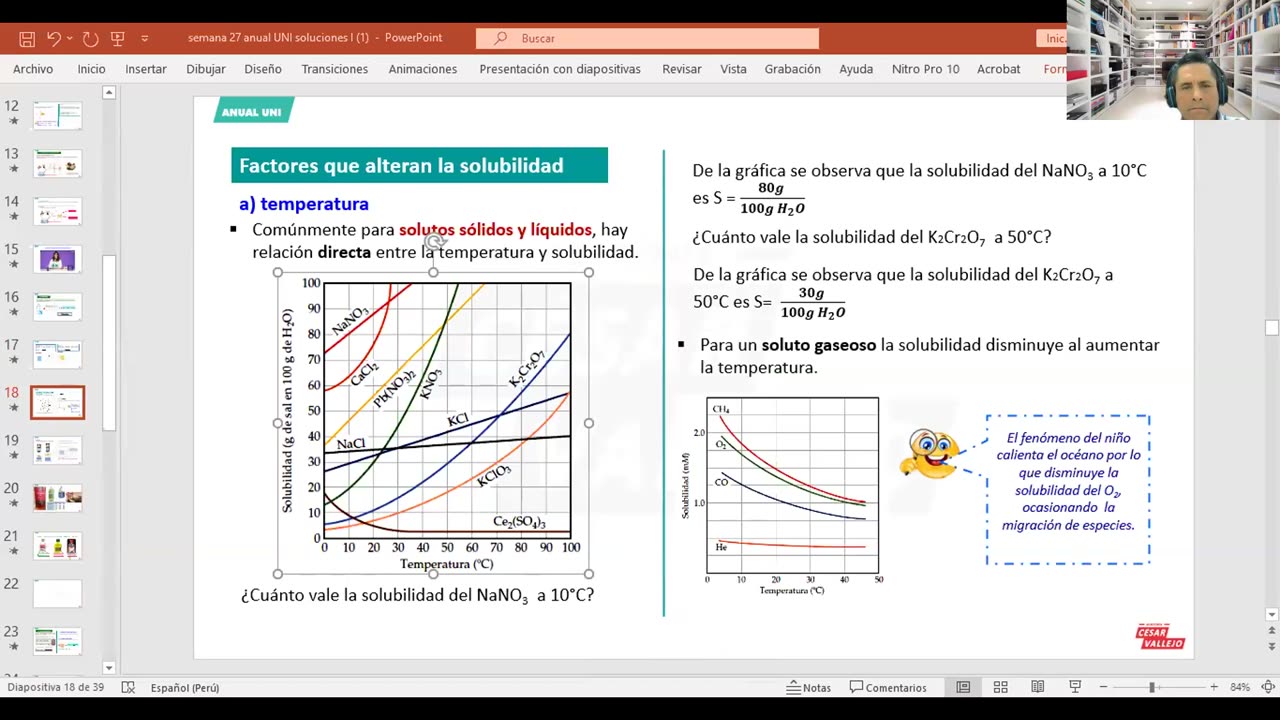The height and width of the screenshot is (720, 1280).
Task: Select slide 18 thumbnail
Action: 57,402
